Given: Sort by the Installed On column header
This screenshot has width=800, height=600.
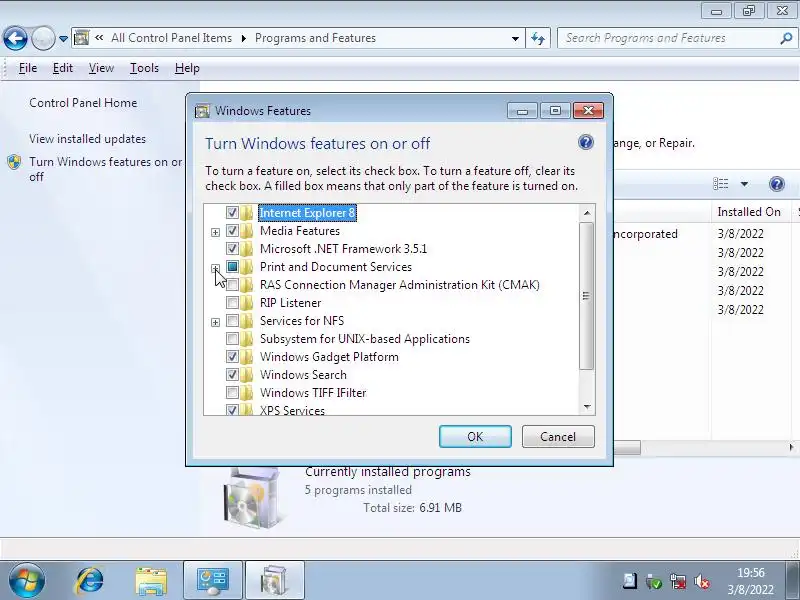Looking at the screenshot, I should 749,212.
